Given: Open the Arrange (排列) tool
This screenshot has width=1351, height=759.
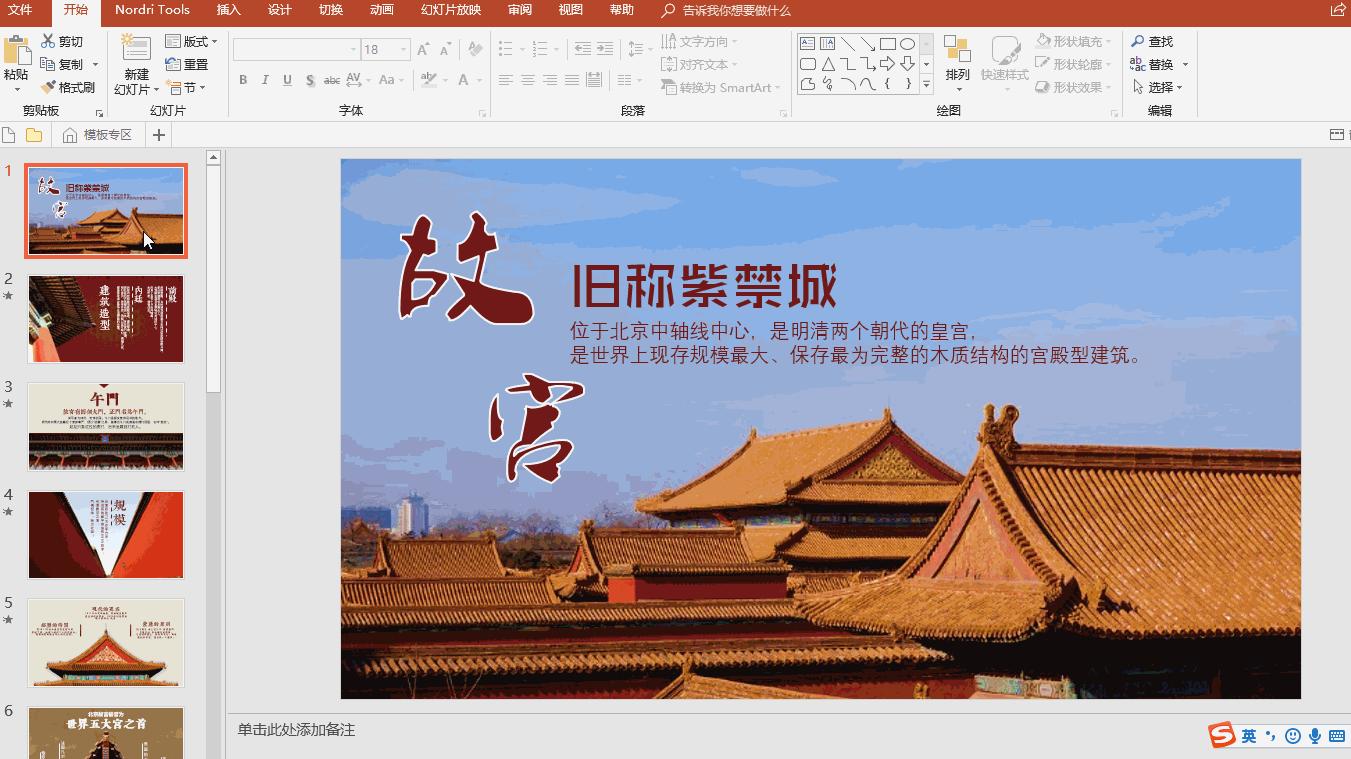Looking at the screenshot, I should pyautogui.click(x=957, y=63).
